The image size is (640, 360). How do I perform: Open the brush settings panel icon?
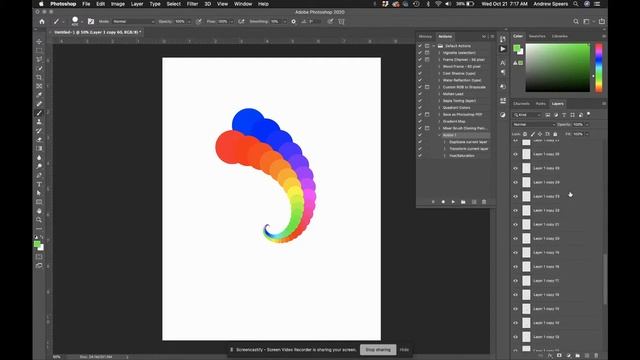tap(91, 21)
